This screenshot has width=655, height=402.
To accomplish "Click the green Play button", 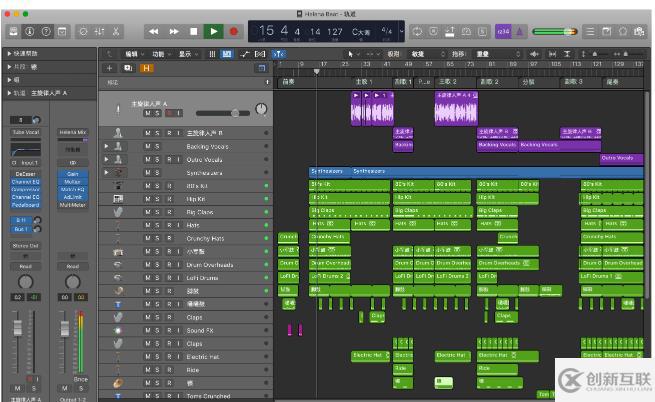I will point(213,31).
